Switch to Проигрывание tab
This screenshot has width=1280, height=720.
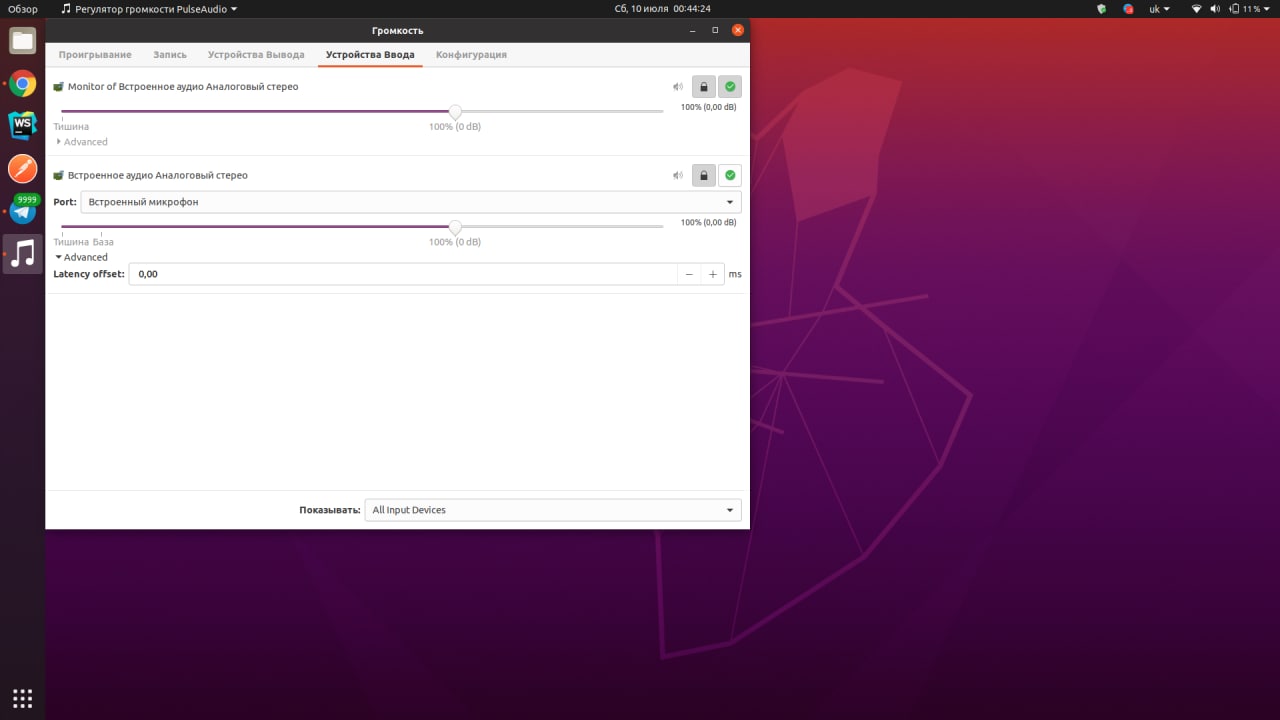coord(95,55)
